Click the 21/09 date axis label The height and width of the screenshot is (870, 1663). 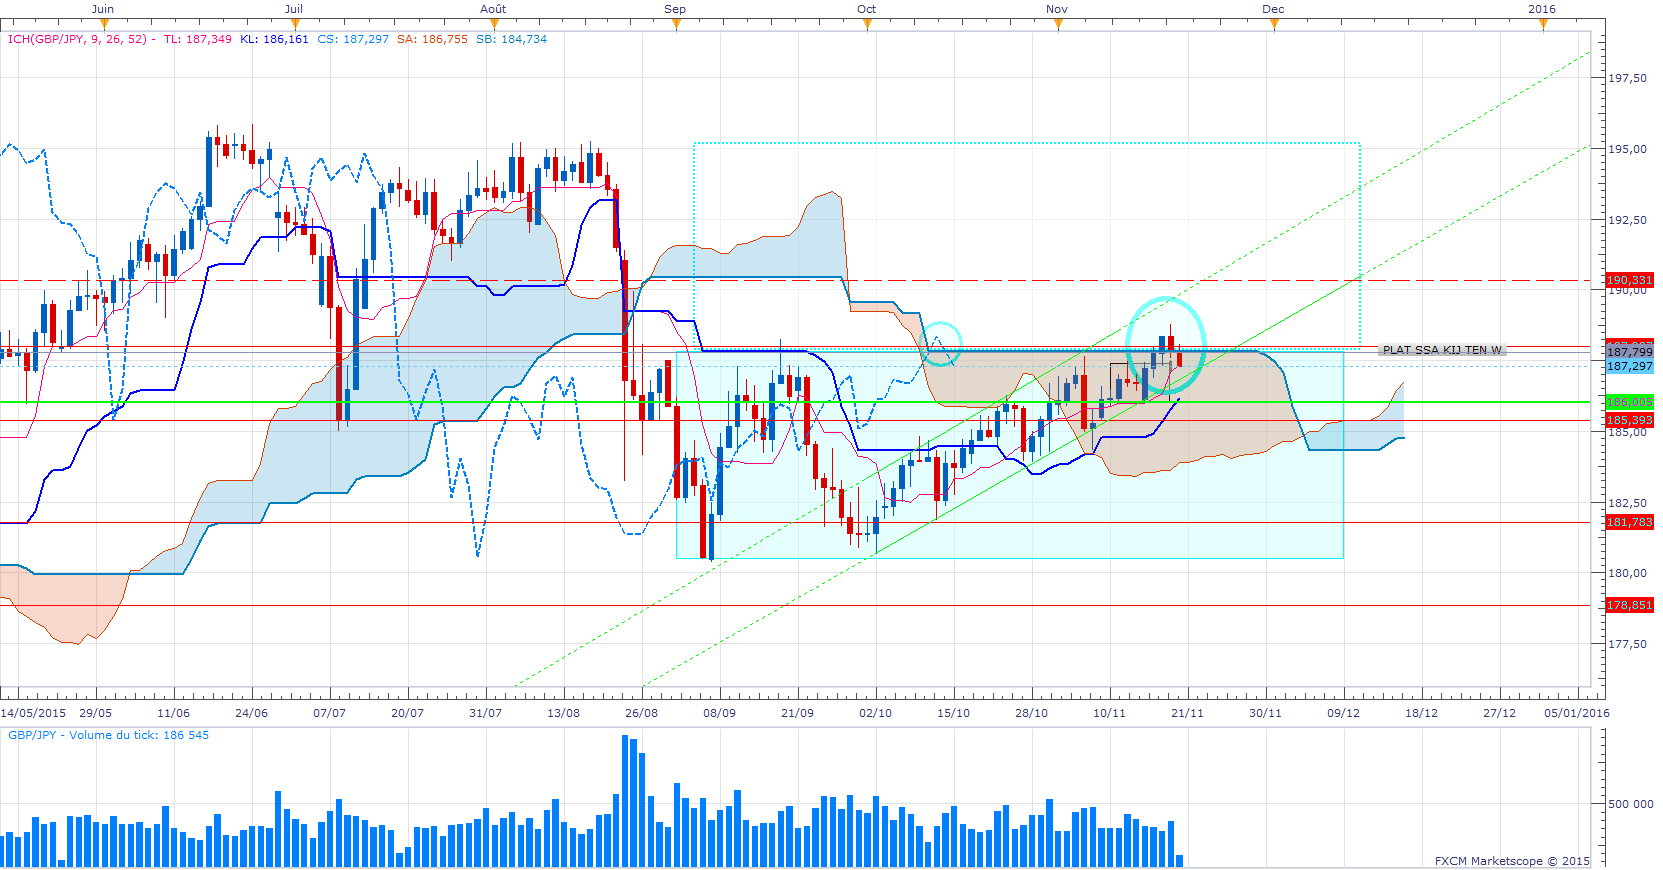798,713
